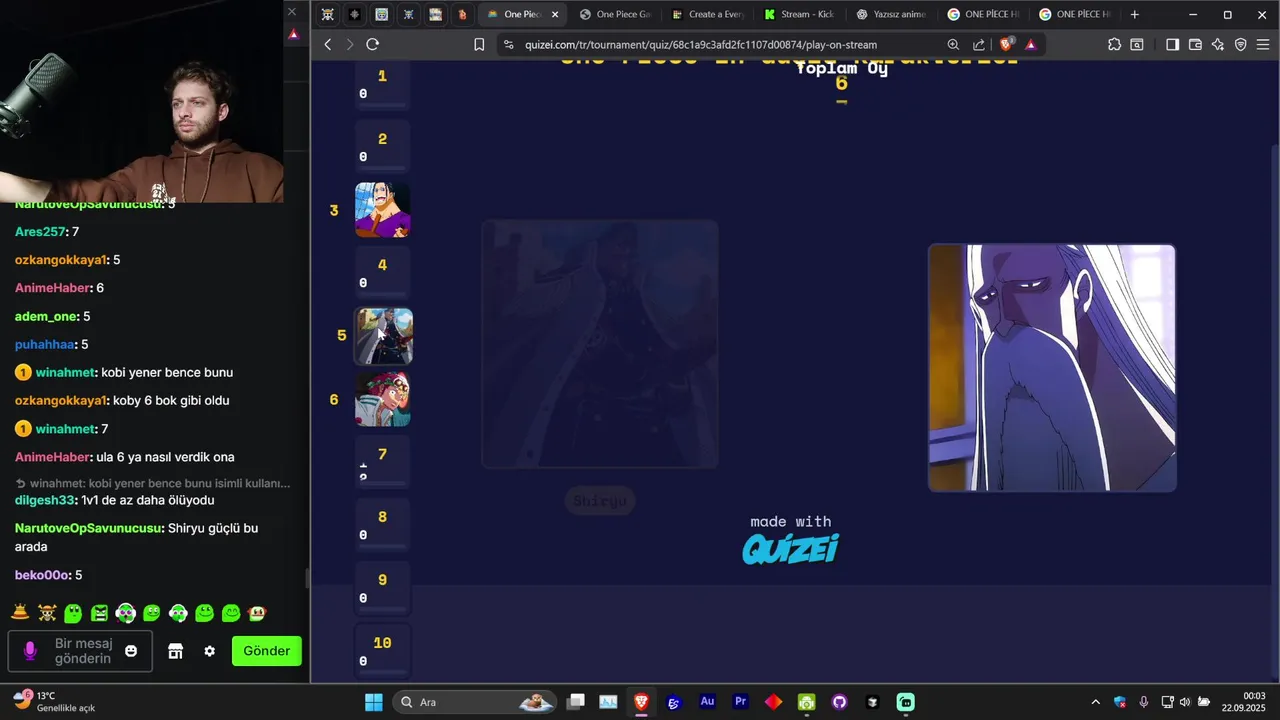
Task: Click the faded Shiryu name label
Action: coord(600,501)
